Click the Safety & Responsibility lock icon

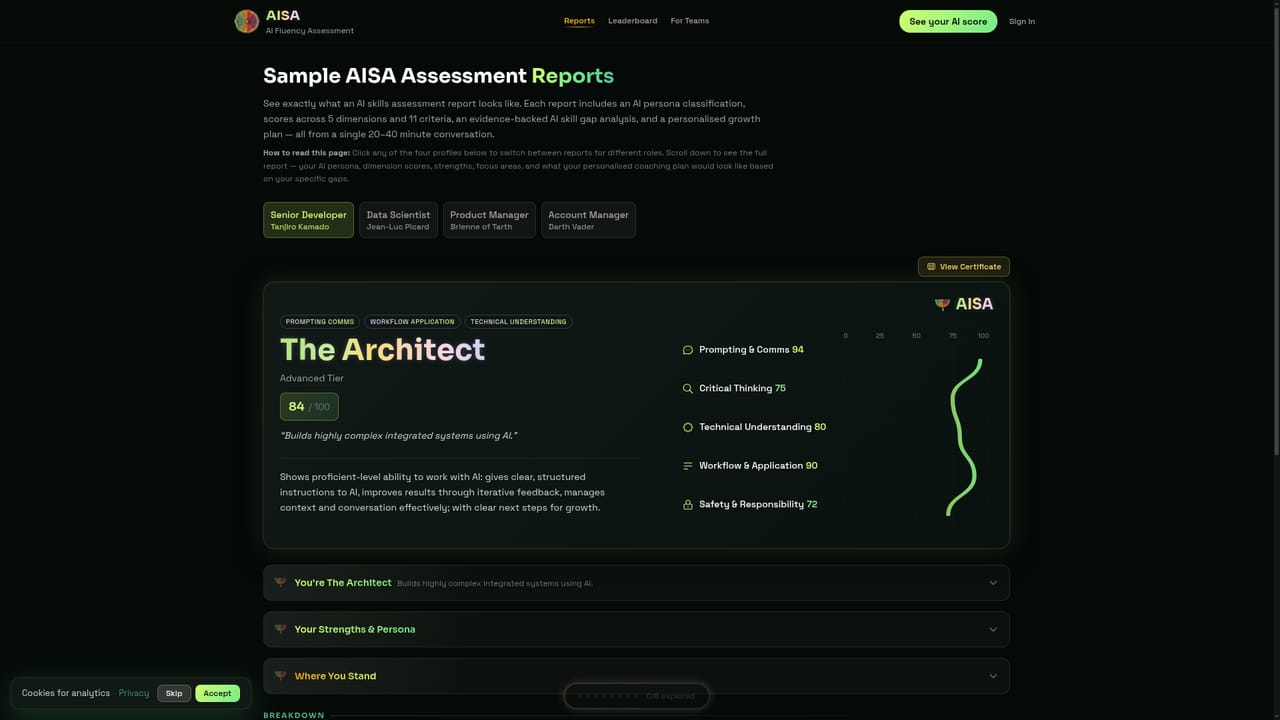pyautogui.click(x=687, y=505)
